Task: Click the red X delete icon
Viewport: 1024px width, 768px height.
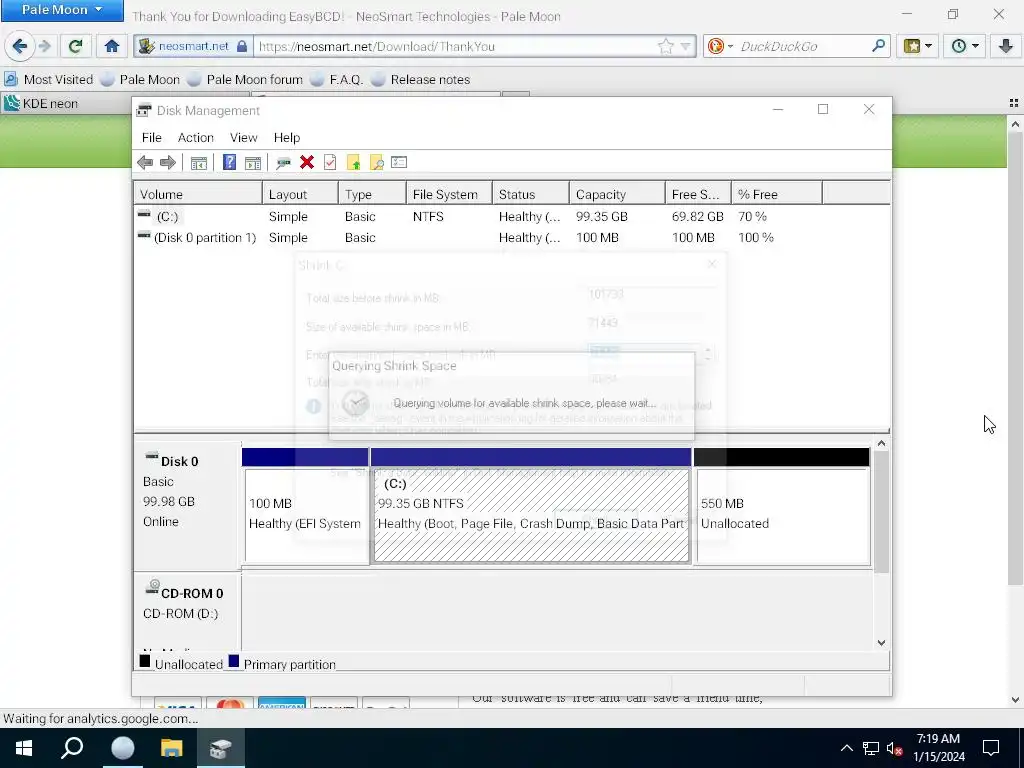Action: (x=307, y=163)
